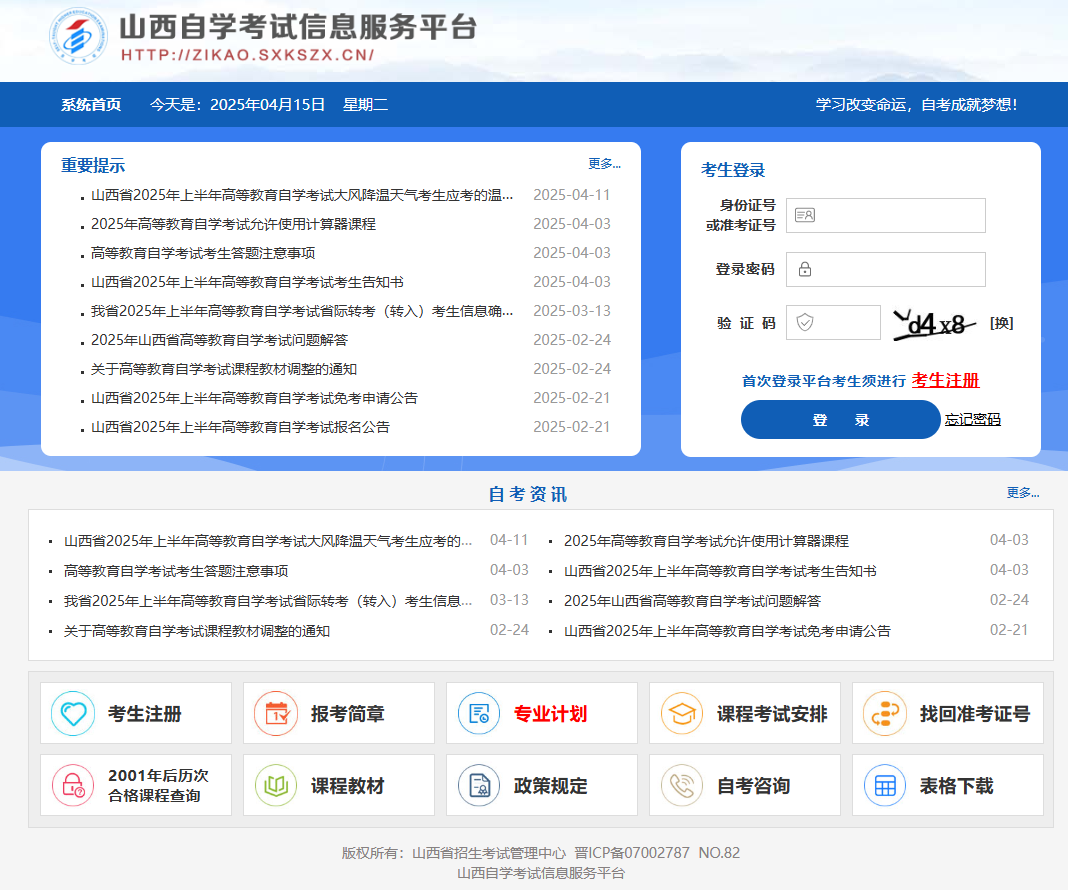Open the 政策规定 policy document icon
Viewport: 1068px width, 890px height.
[478, 784]
